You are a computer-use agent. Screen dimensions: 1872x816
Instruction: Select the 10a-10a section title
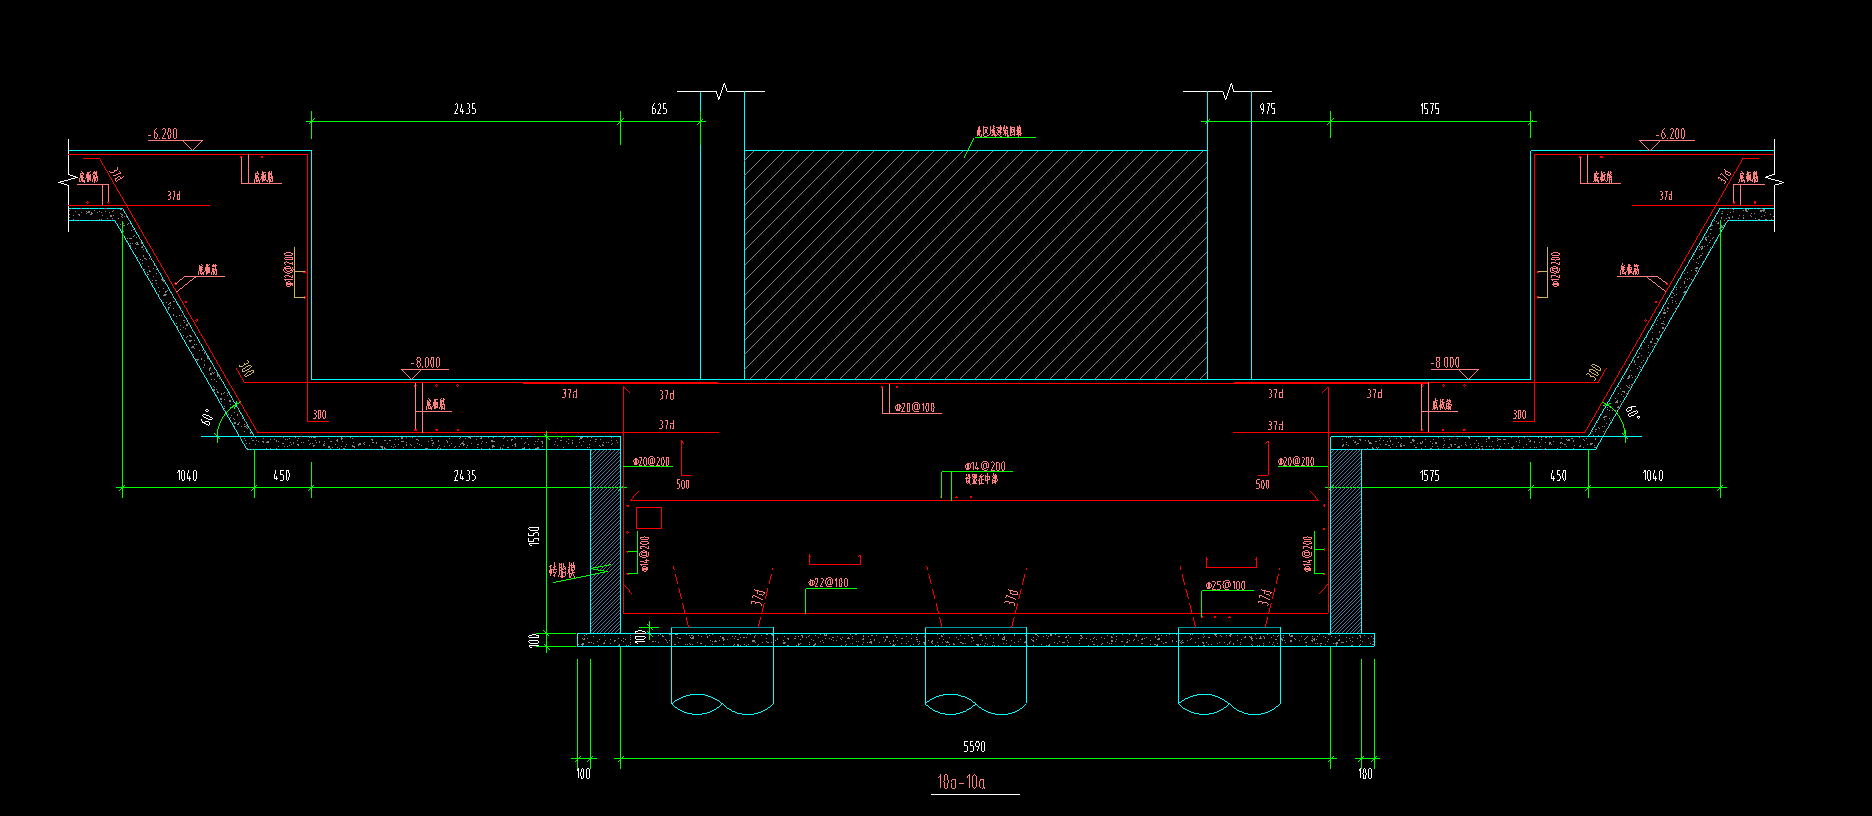click(961, 782)
